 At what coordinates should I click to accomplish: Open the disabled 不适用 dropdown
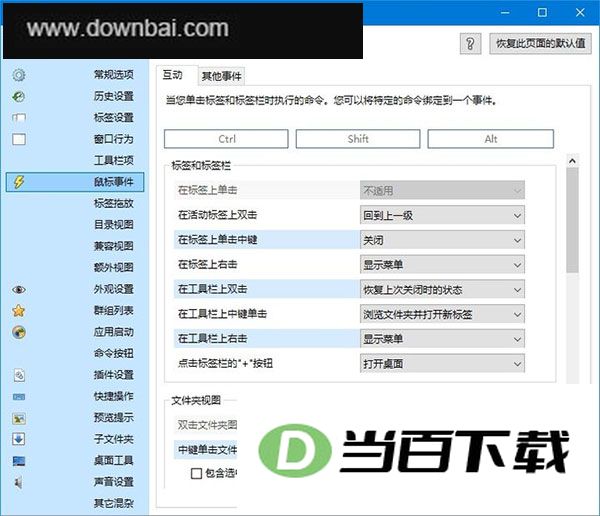[442, 190]
